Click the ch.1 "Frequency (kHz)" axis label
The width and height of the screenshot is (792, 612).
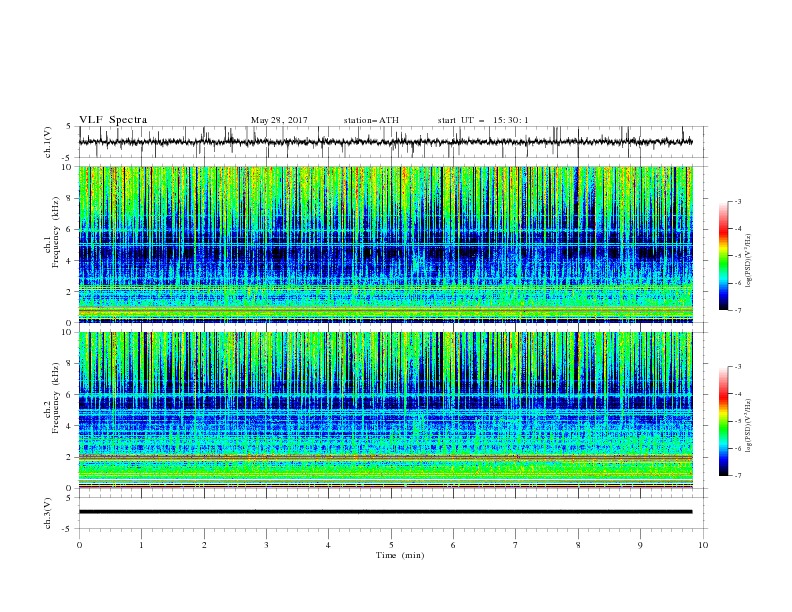[x=56, y=232]
